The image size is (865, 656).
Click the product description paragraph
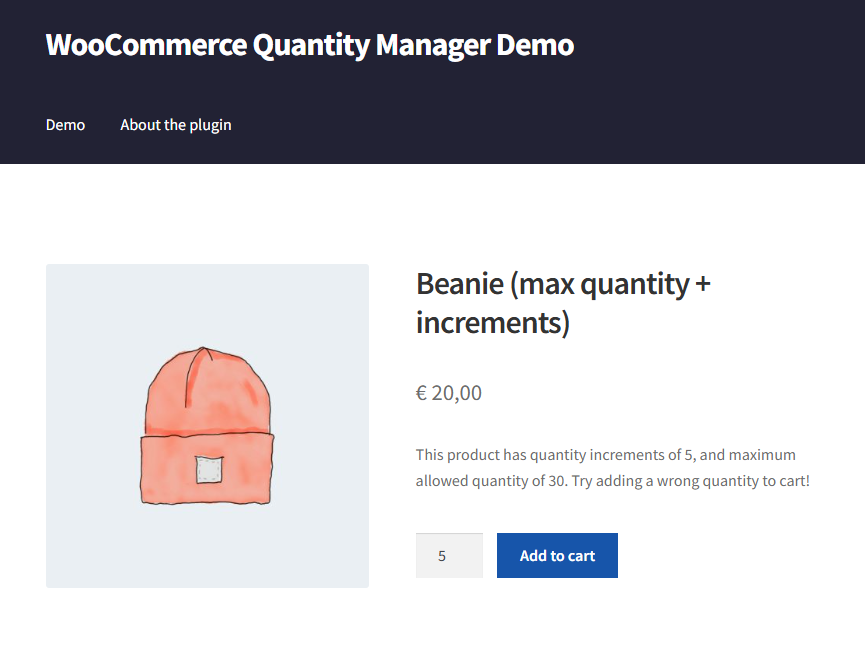(x=612, y=468)
